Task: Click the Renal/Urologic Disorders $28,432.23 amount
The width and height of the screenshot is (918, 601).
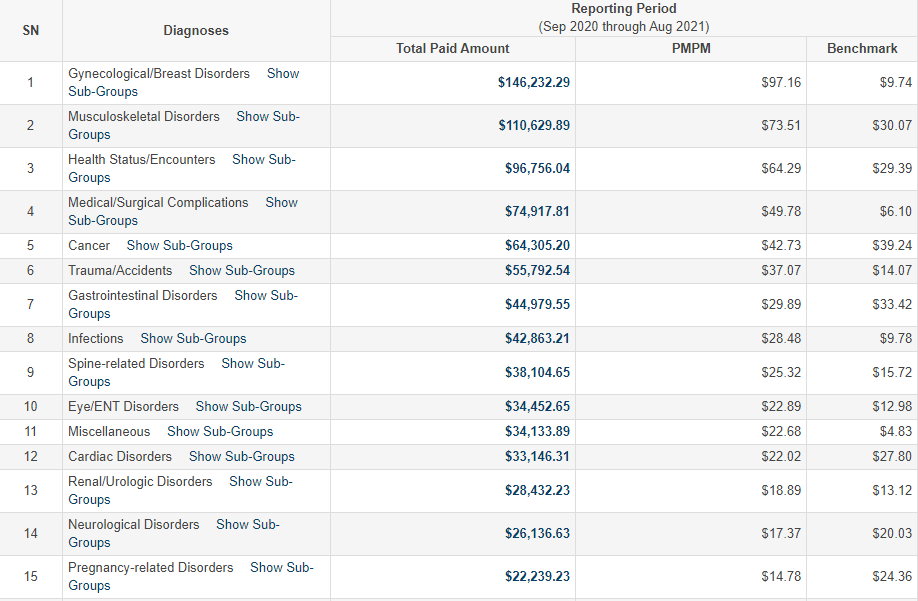Action: pos(537,491)
